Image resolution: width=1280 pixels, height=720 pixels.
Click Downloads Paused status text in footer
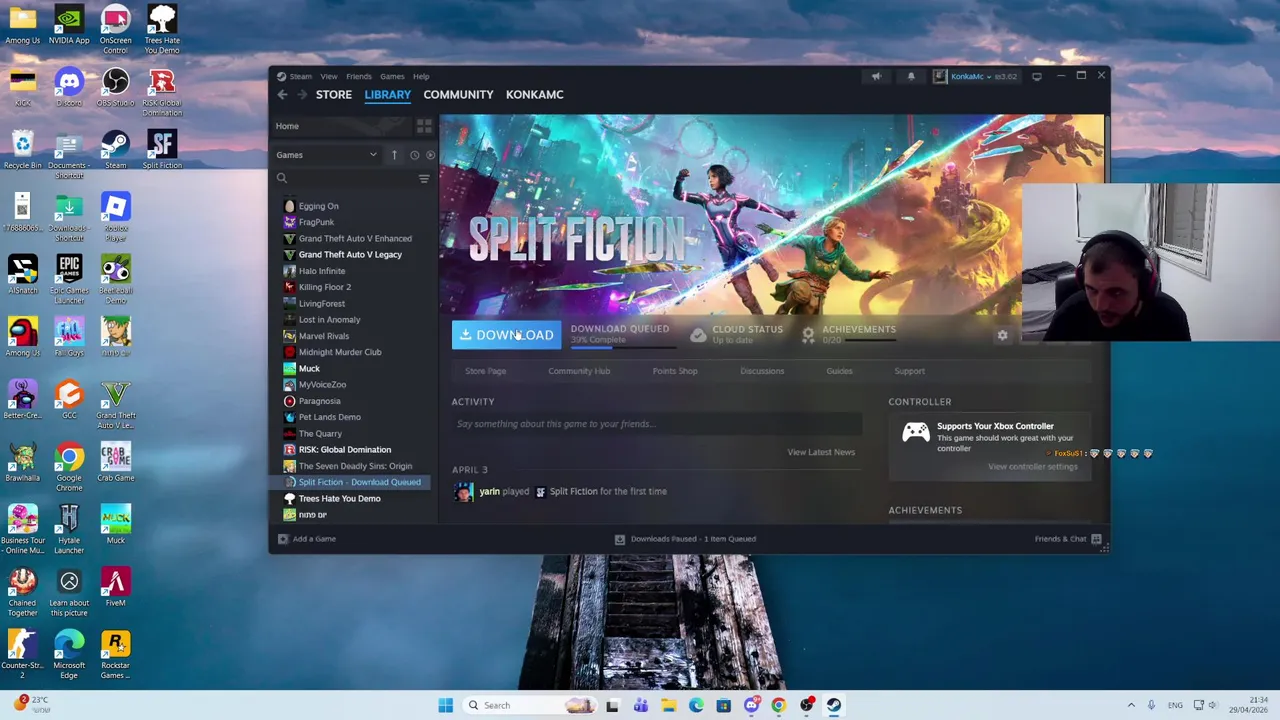[693, 539]
